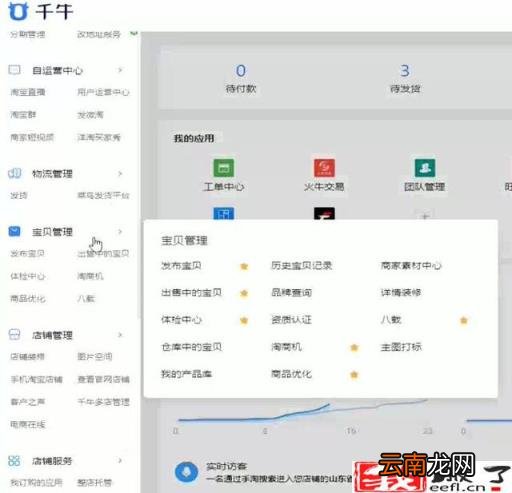Select 我的产品库 in the popup
The width and height of the screenshot is (512, 493).
[x=186, y=374]
